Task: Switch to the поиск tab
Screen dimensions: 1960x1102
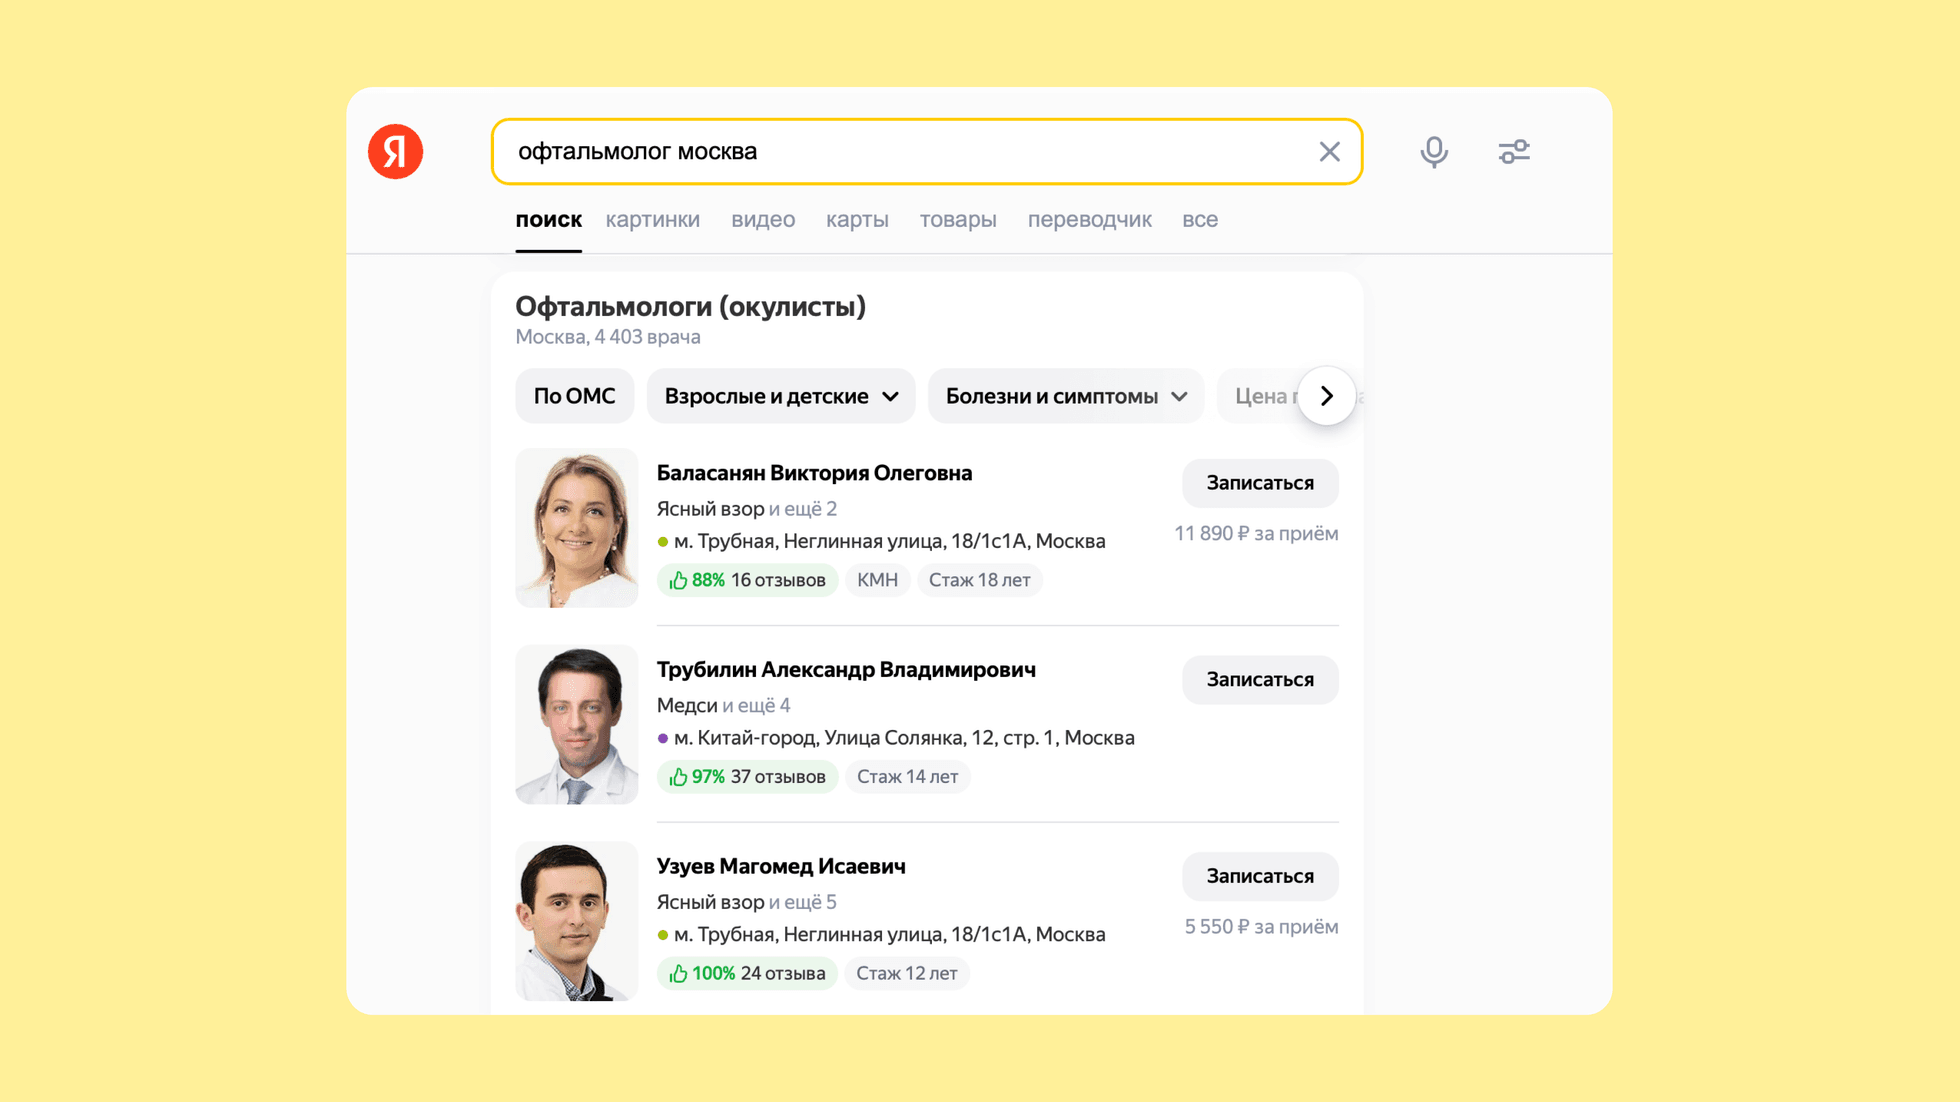Action: point(548,220)
